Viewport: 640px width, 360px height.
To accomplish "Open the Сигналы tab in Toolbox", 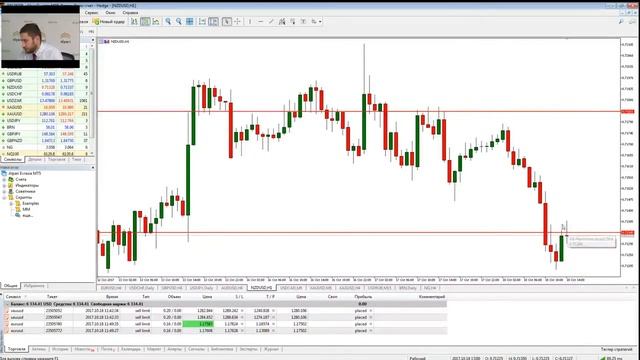I will coord(196,349).
